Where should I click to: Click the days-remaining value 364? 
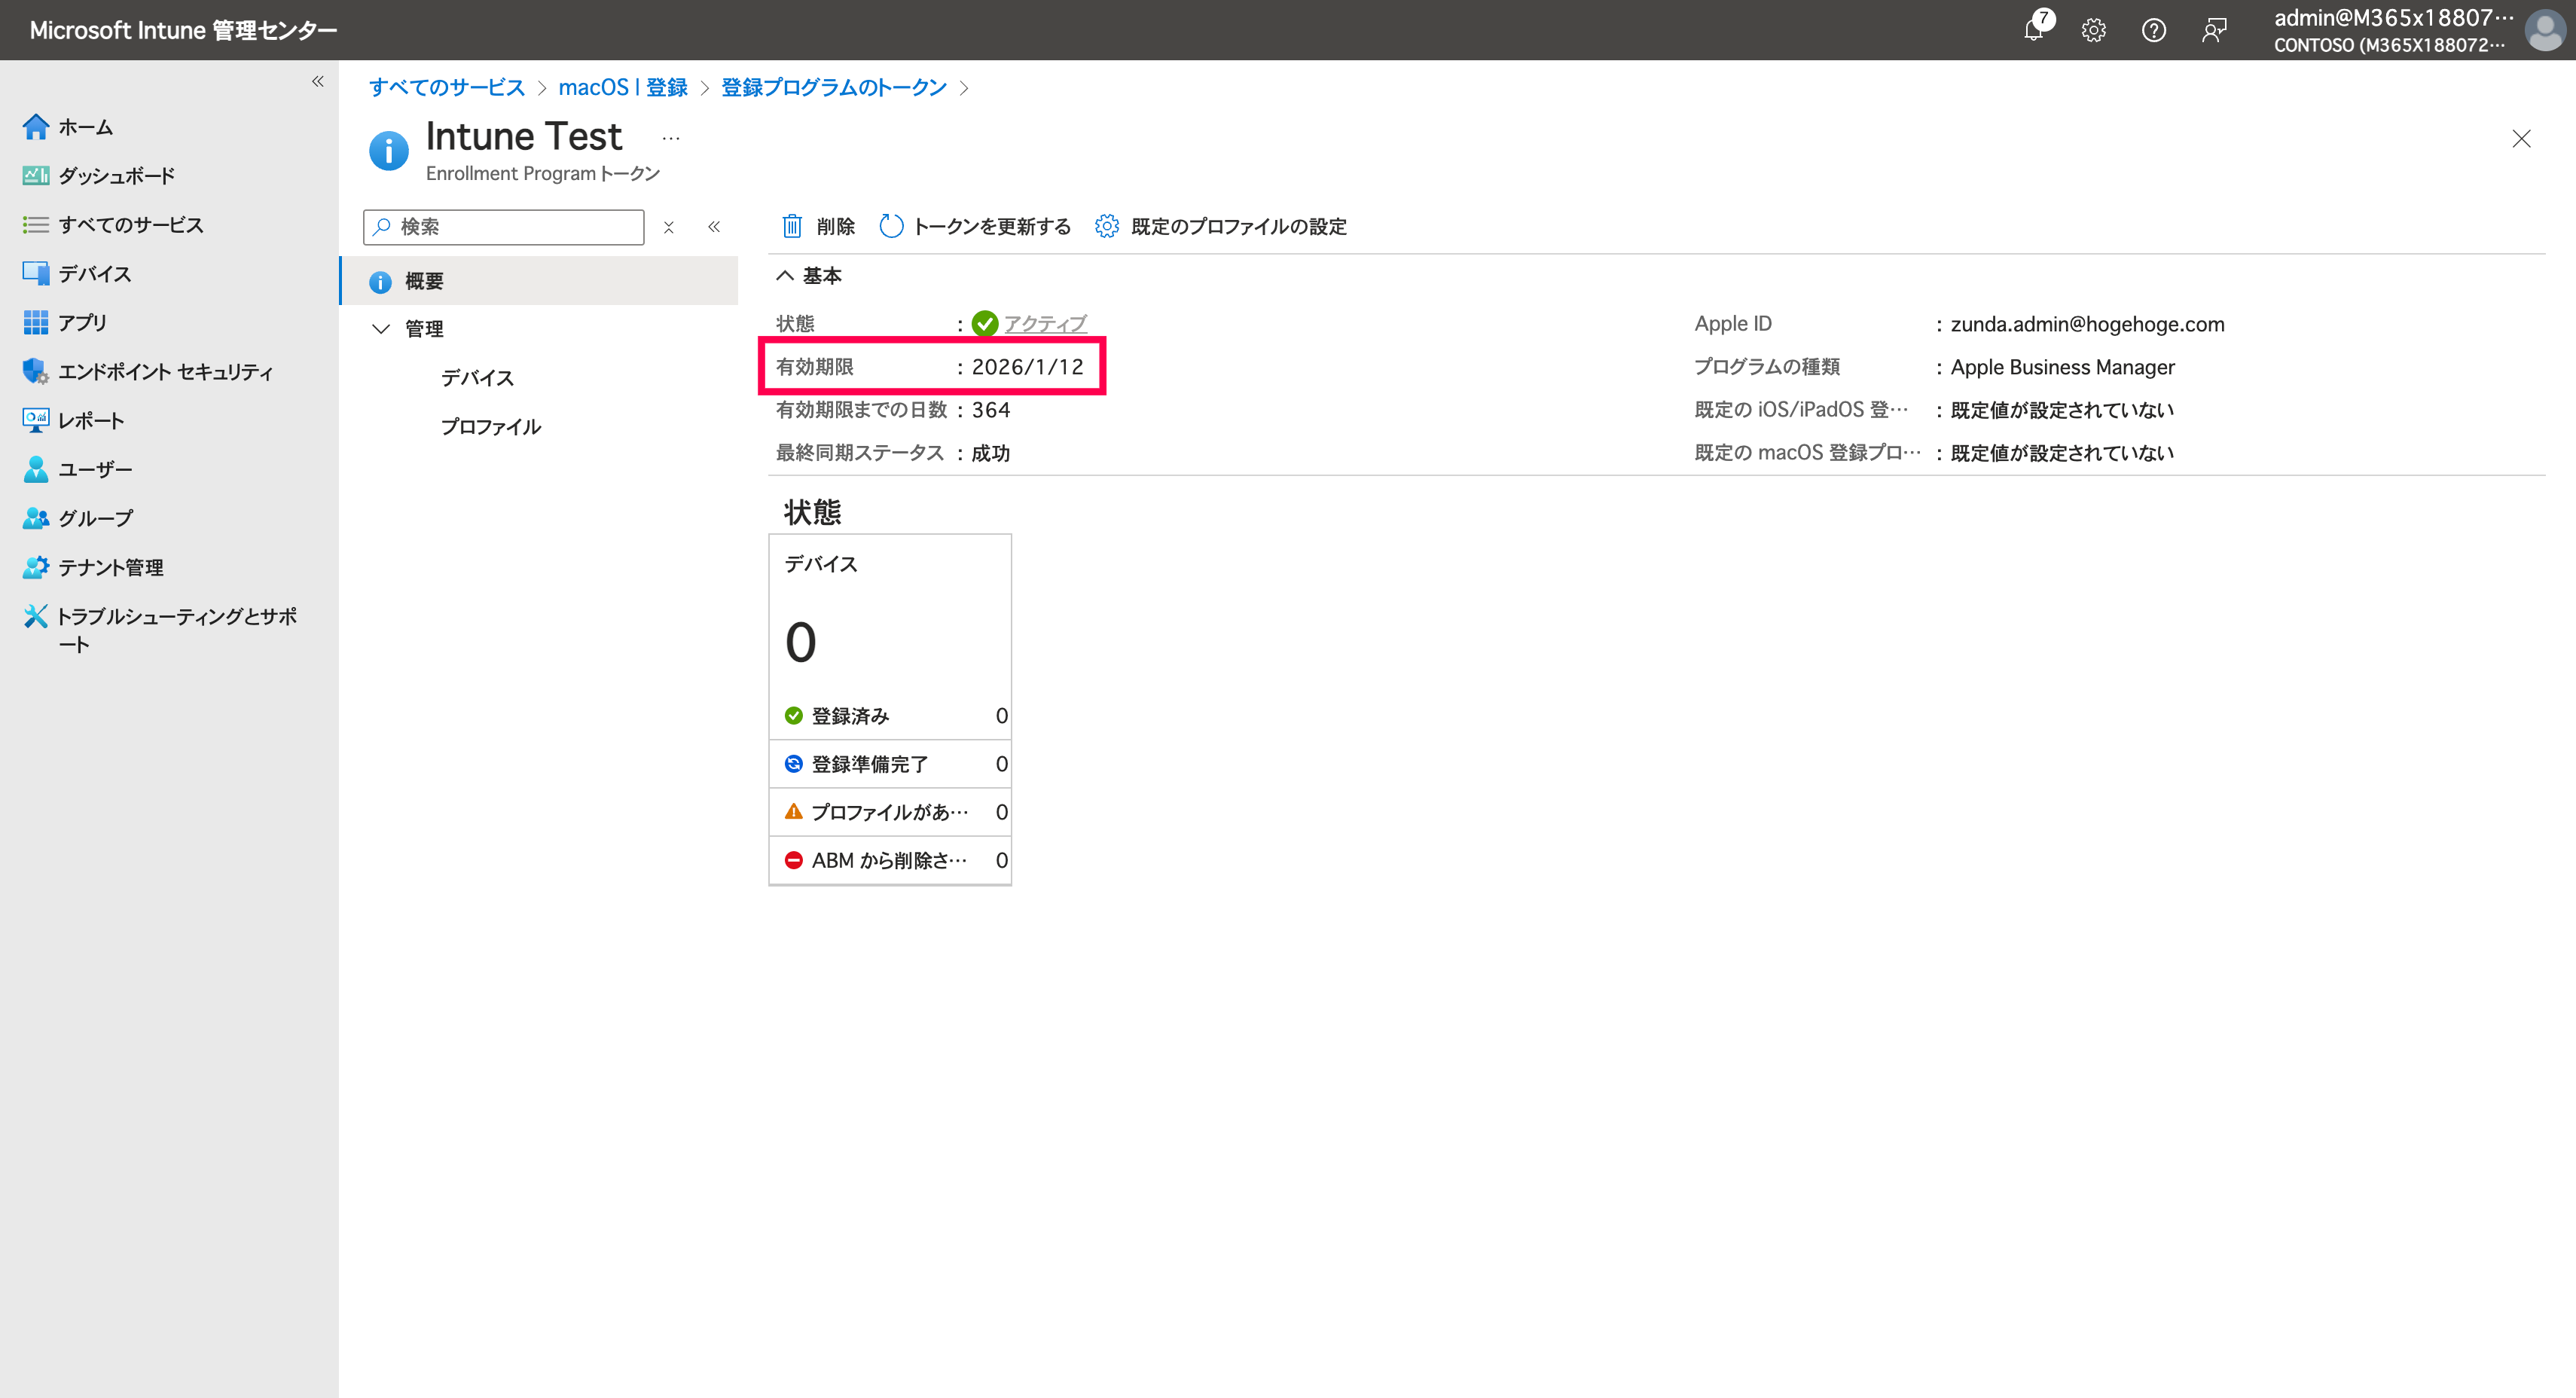pyautogui.click(x=991, y=410)
